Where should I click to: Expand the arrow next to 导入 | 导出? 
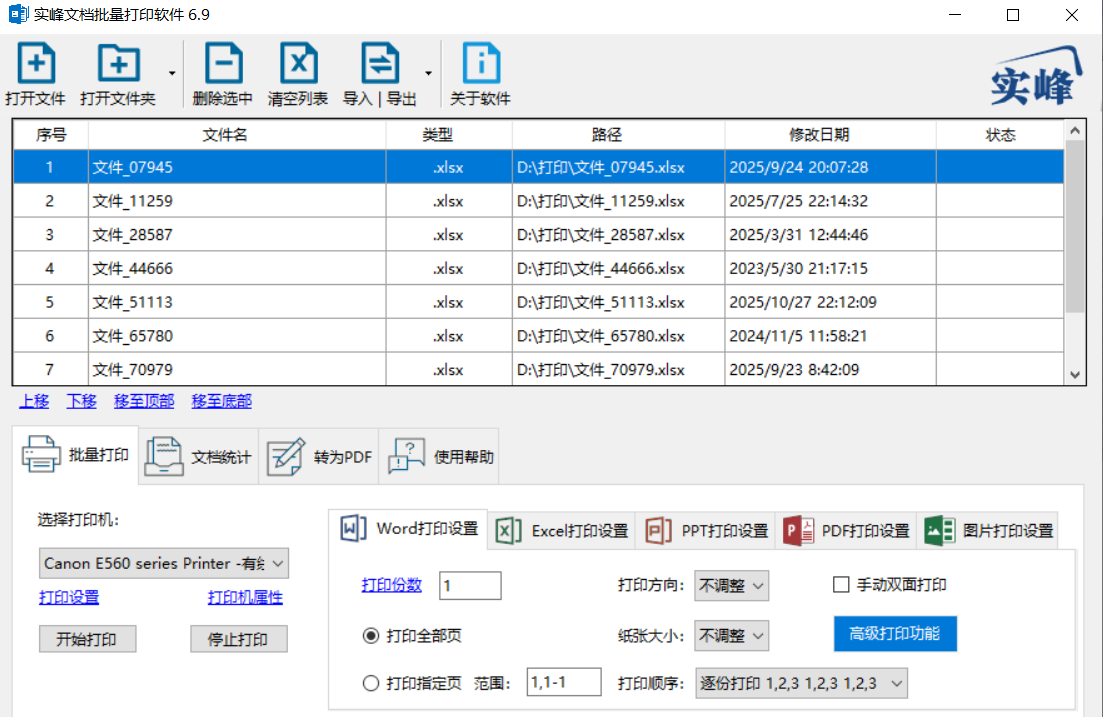coord(428,73)
